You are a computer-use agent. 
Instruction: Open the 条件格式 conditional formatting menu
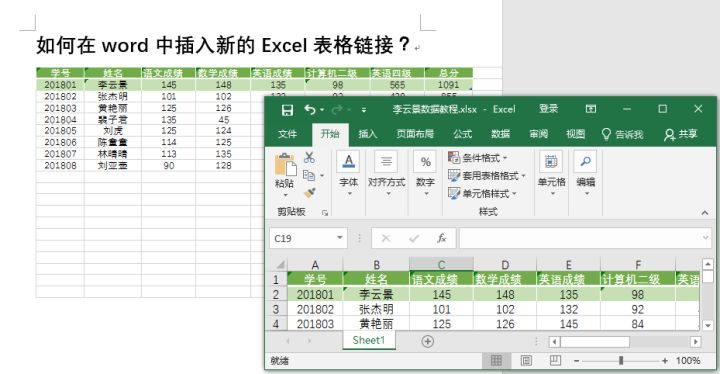478,158
